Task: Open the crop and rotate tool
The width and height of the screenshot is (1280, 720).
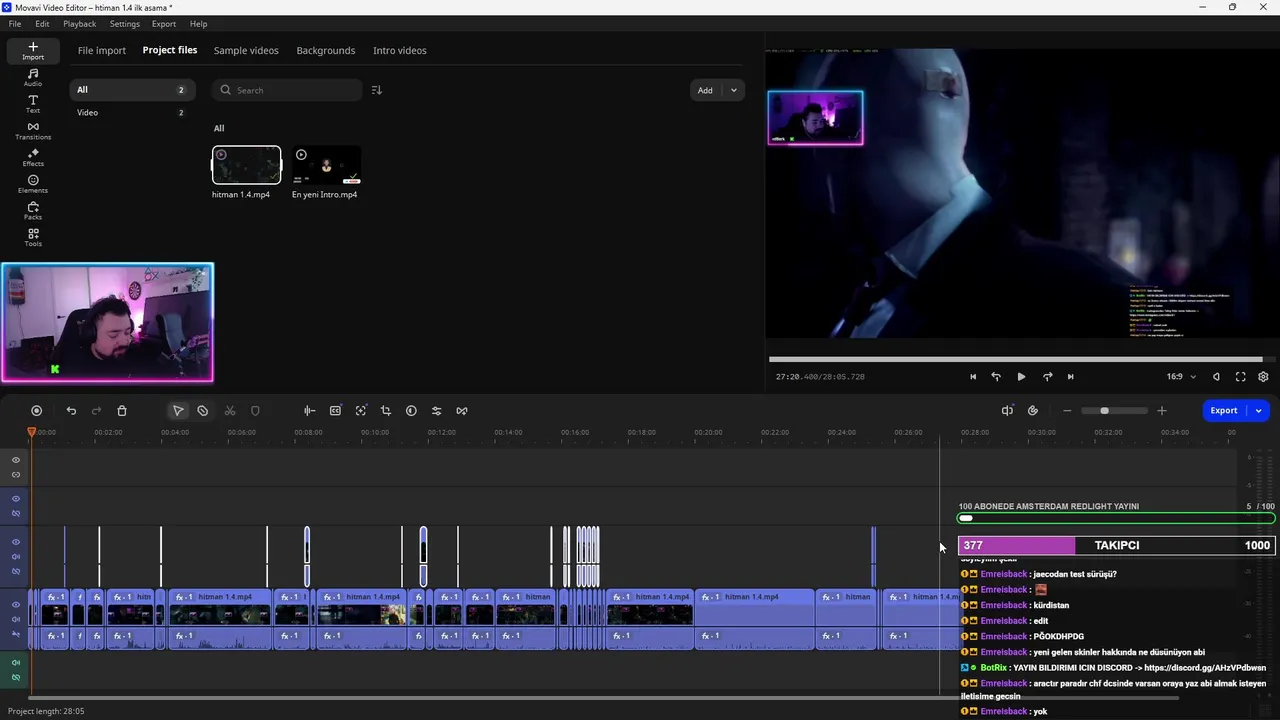Action: (385, 411)
